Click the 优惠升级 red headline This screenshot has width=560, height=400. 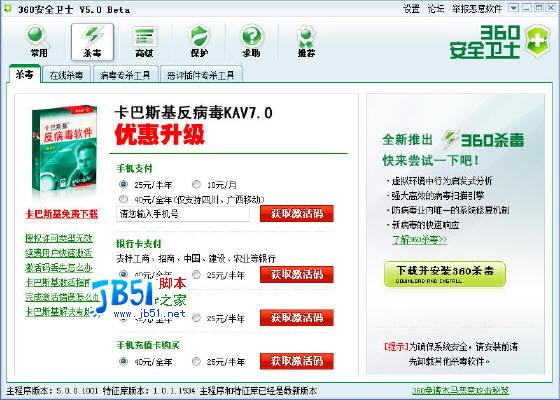point(159,134)
